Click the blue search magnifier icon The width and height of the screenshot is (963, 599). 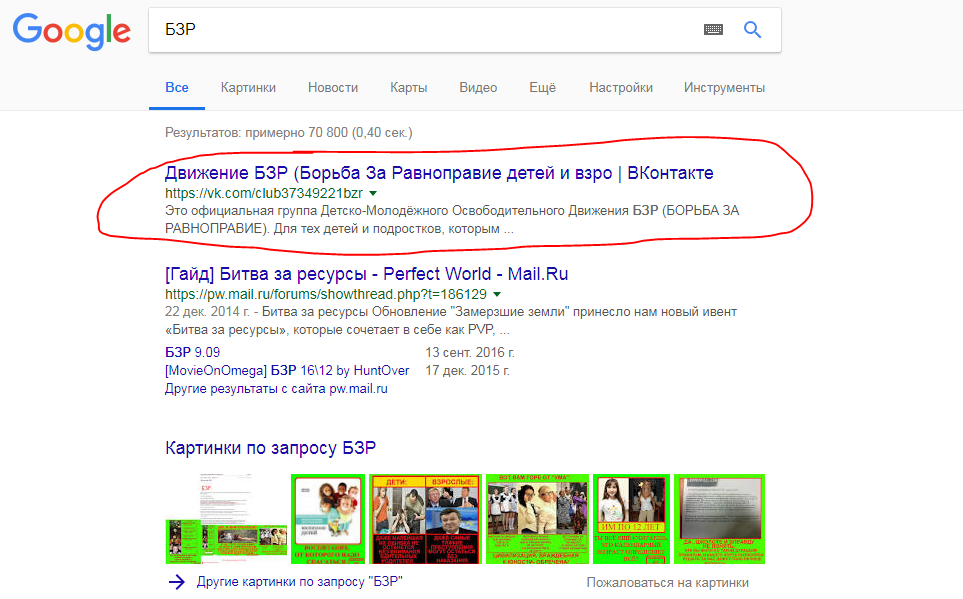click(x=752, y=29)
